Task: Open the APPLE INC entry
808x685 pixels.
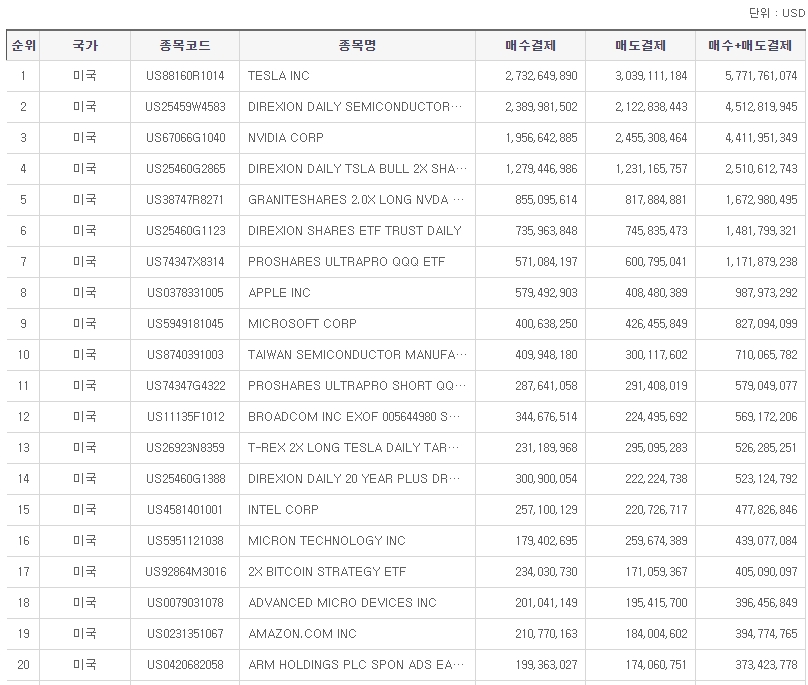Action: [x=278, y=293]
